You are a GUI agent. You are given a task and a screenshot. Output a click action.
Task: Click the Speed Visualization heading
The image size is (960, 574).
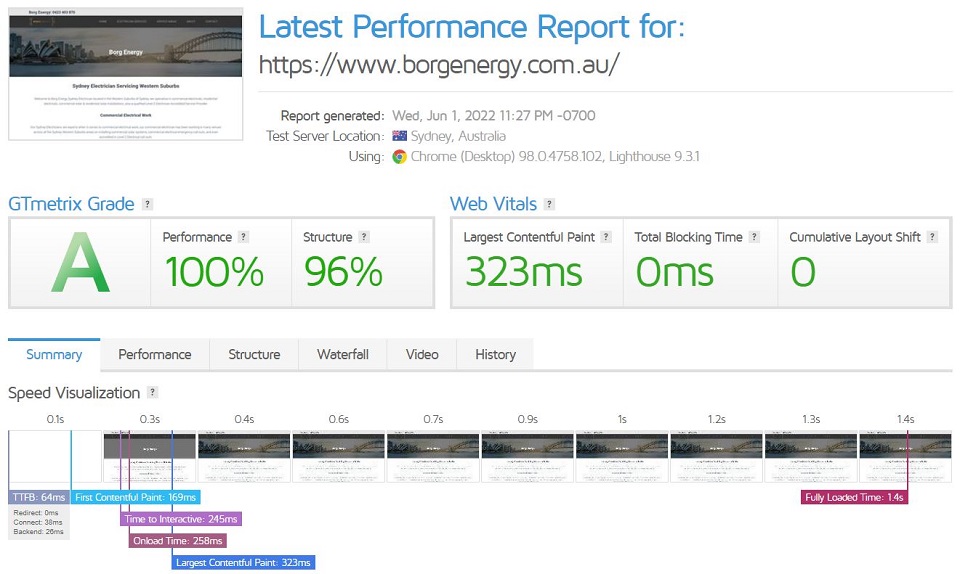coord(74,392)
